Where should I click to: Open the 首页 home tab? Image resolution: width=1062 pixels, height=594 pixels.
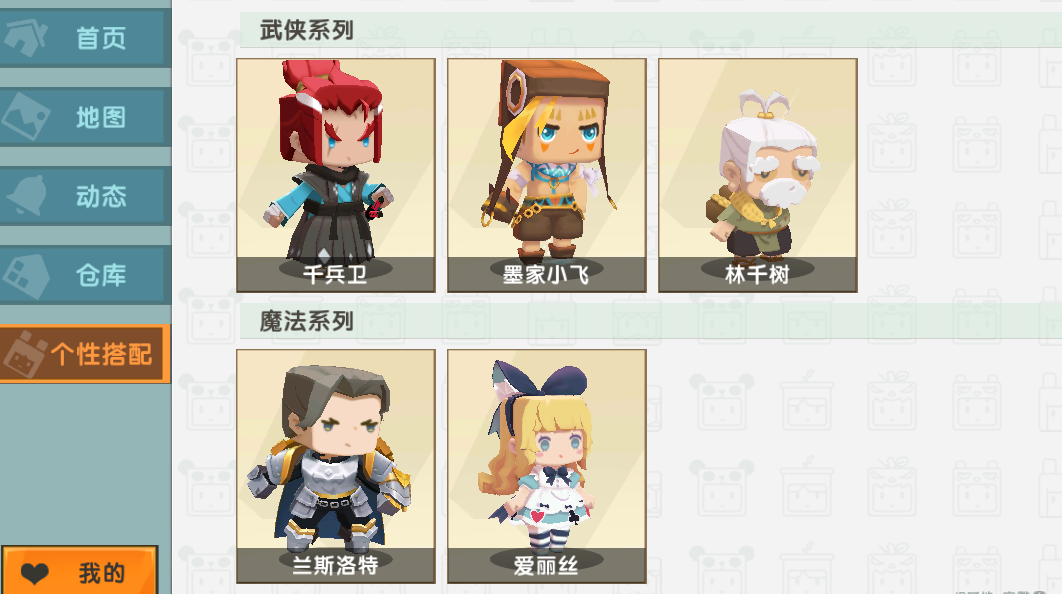click(x=84, y=37)
